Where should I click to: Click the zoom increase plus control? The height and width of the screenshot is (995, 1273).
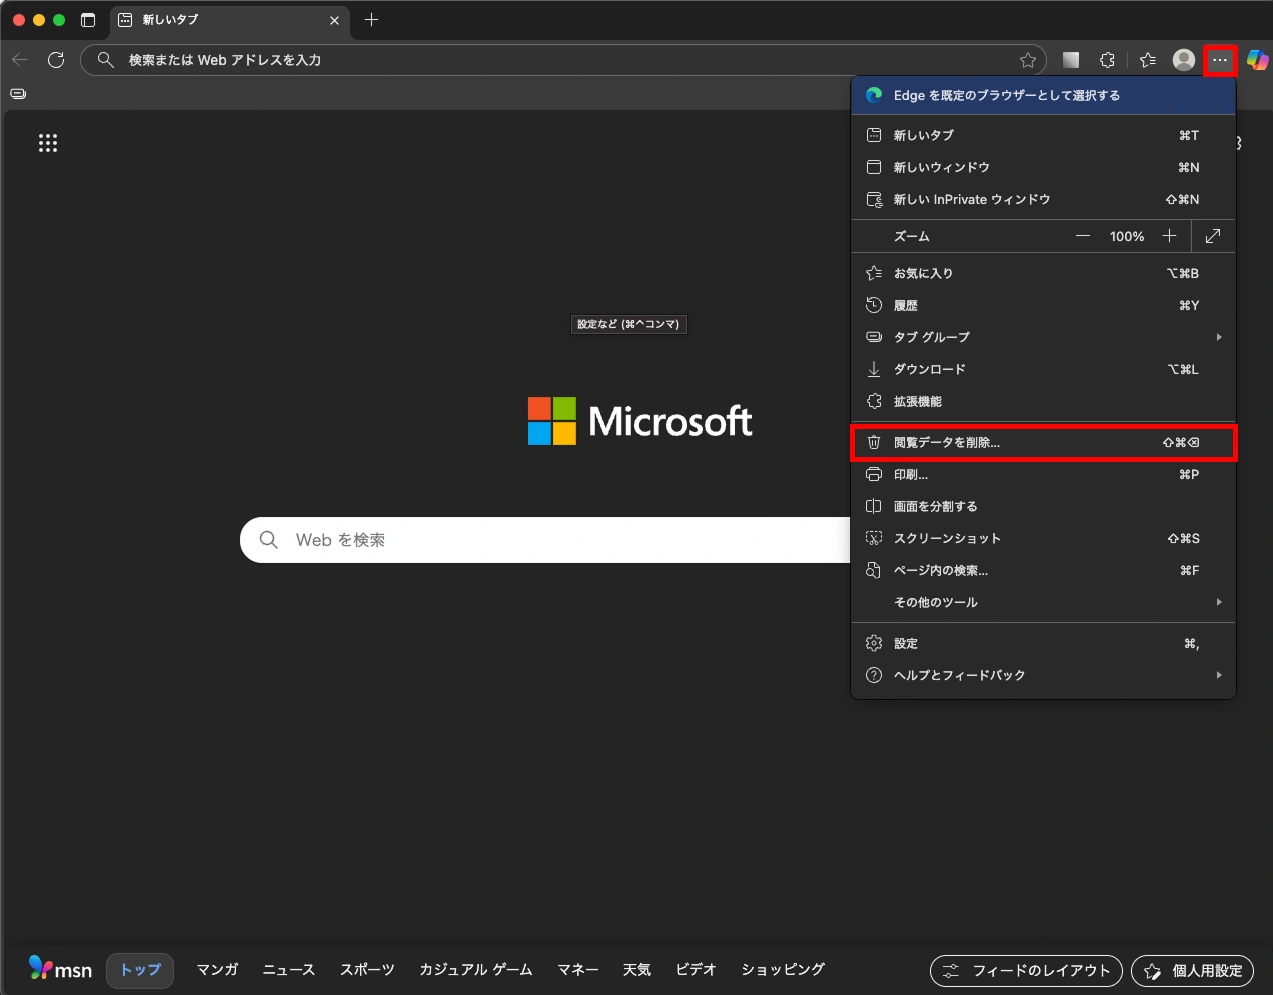(1169, 236)
